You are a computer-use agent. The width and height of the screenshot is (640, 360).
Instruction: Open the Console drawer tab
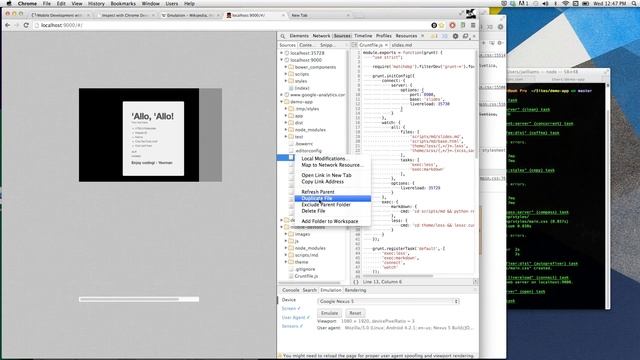[x=291, y=290]
